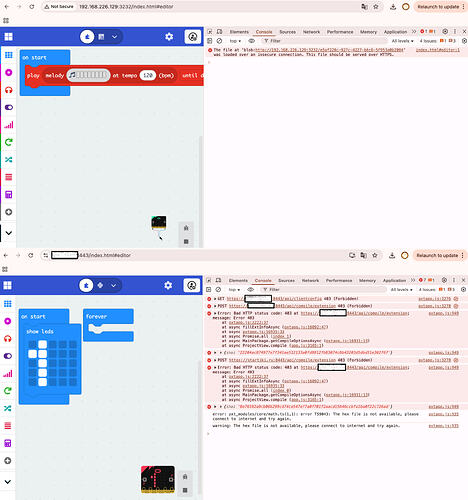Reload page in top browser window
This screenshot has width=468, height=500.
coord(32,7)
